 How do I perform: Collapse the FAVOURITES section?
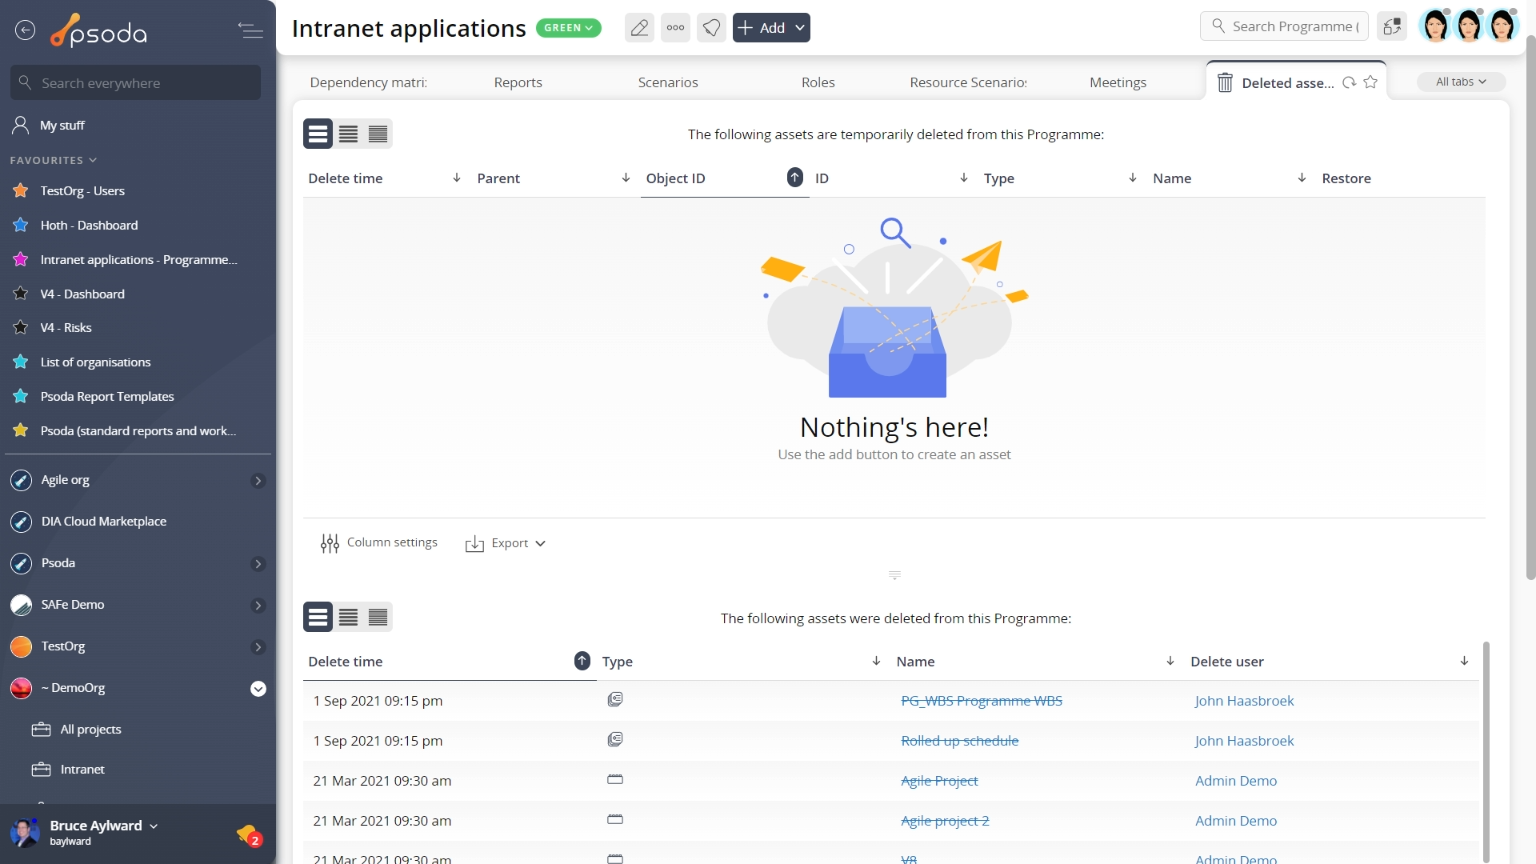pyautogui.click(x=53, y=160)
